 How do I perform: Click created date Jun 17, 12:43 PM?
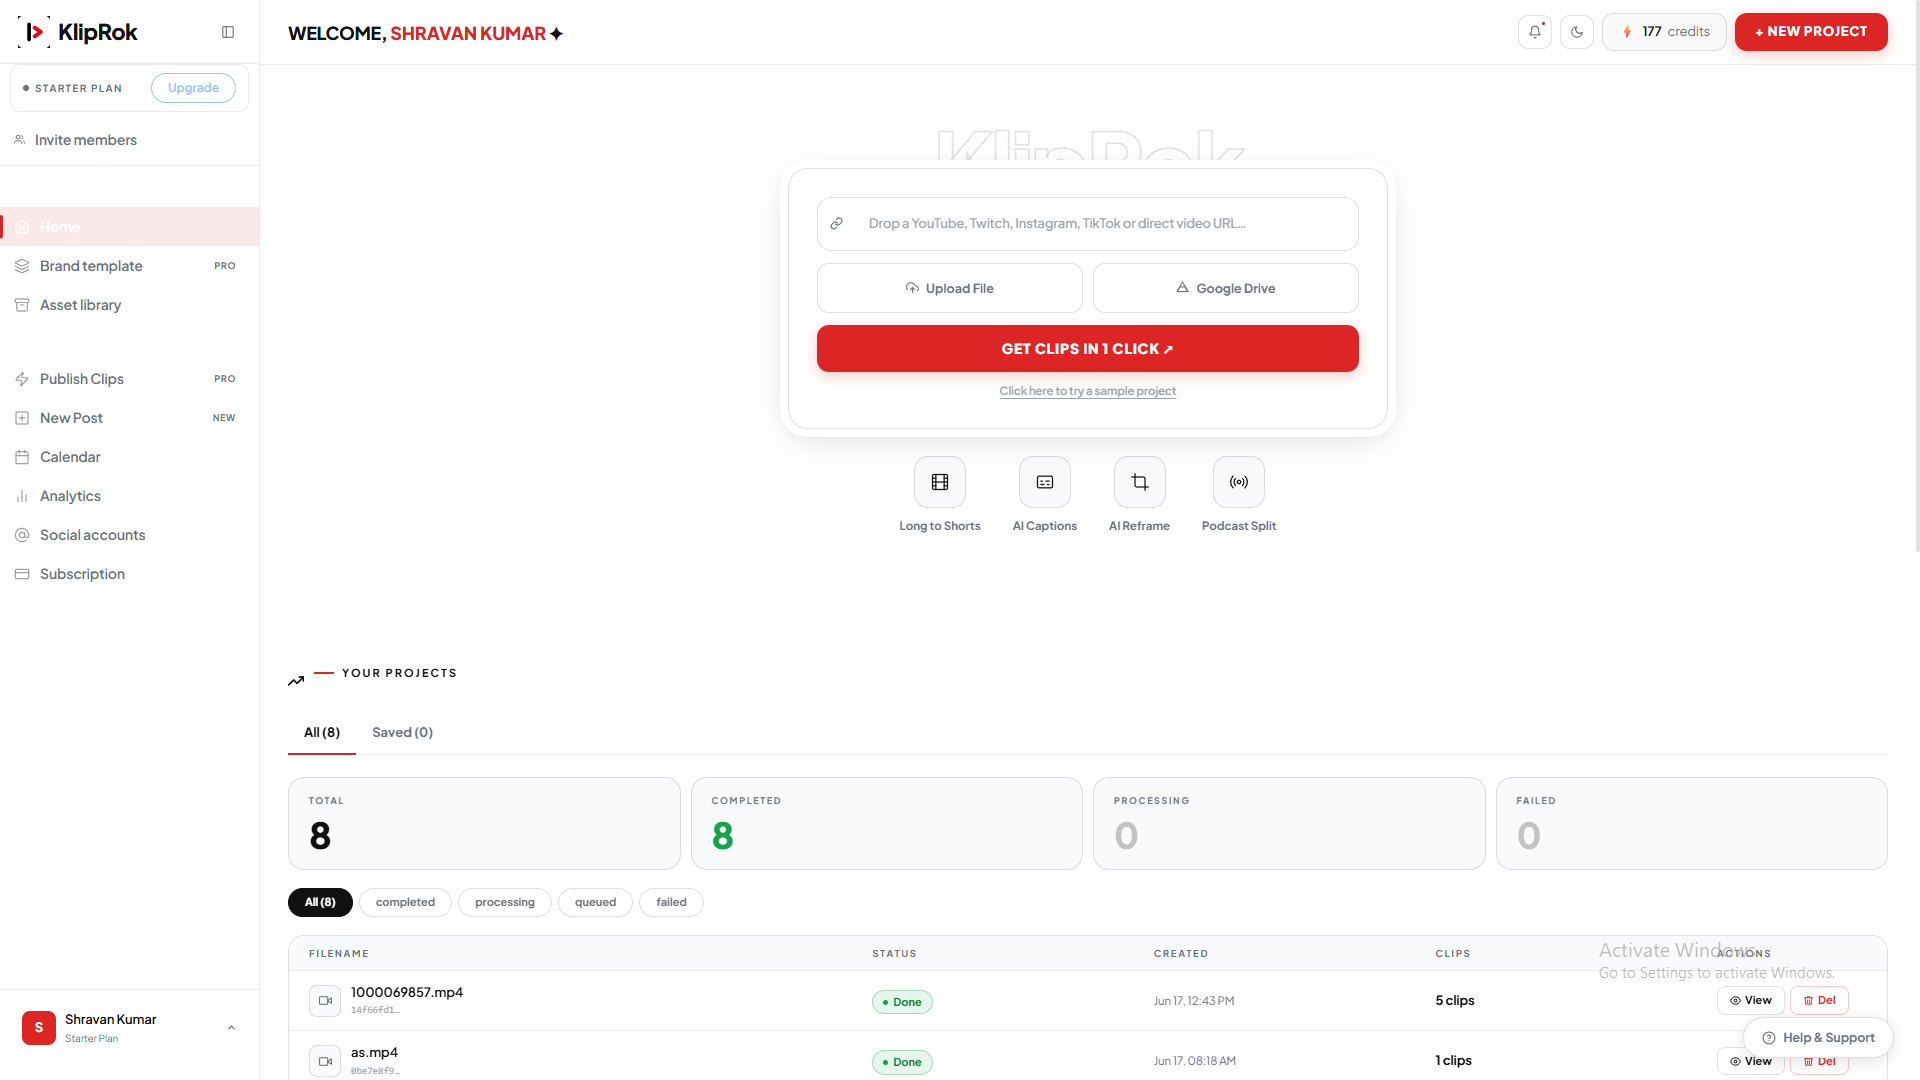[1194, 1001]
